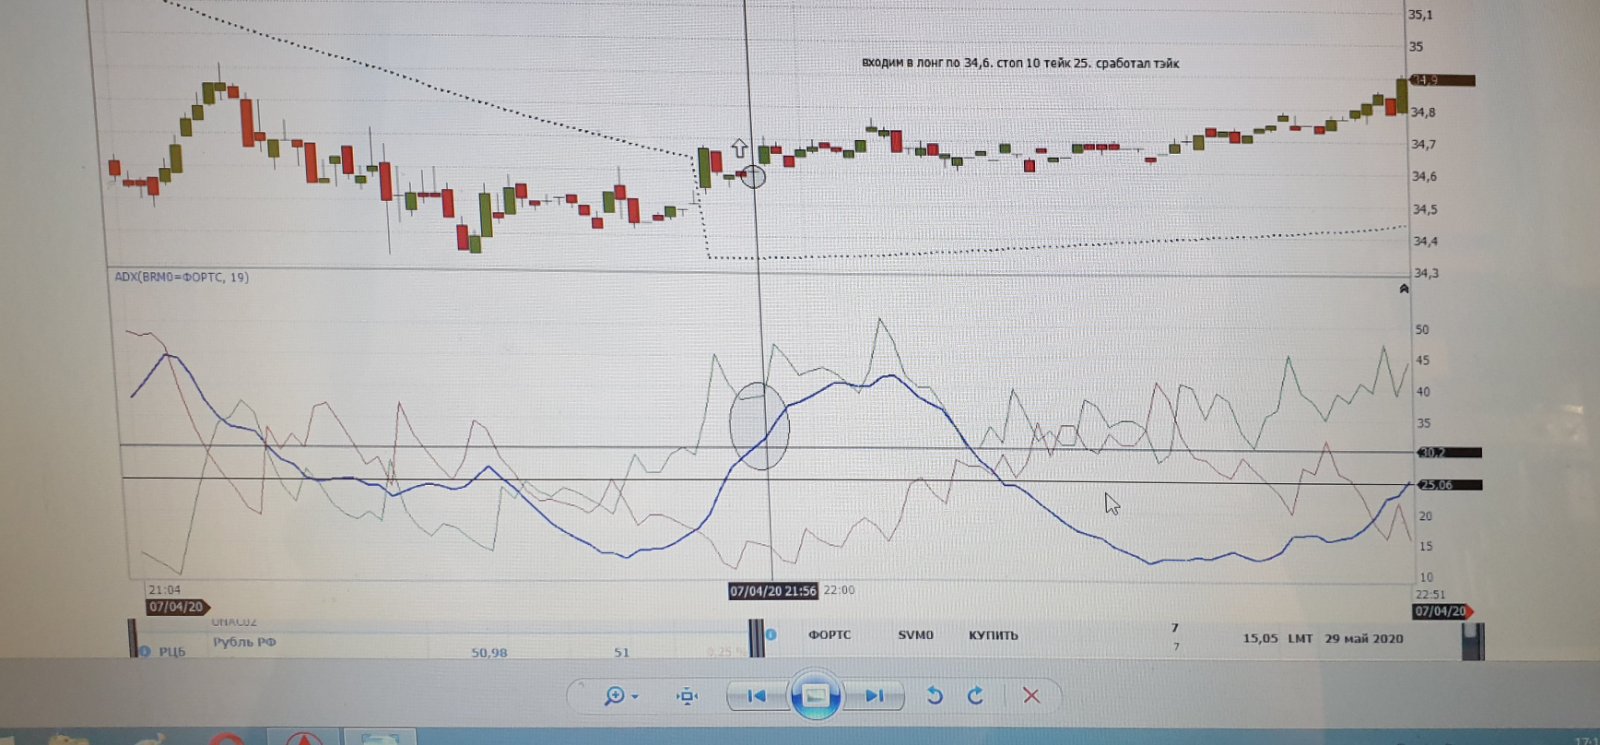Click КУПИТЬ in the order row
This screenshot has width=1600, height=745.
coord(993,635)
